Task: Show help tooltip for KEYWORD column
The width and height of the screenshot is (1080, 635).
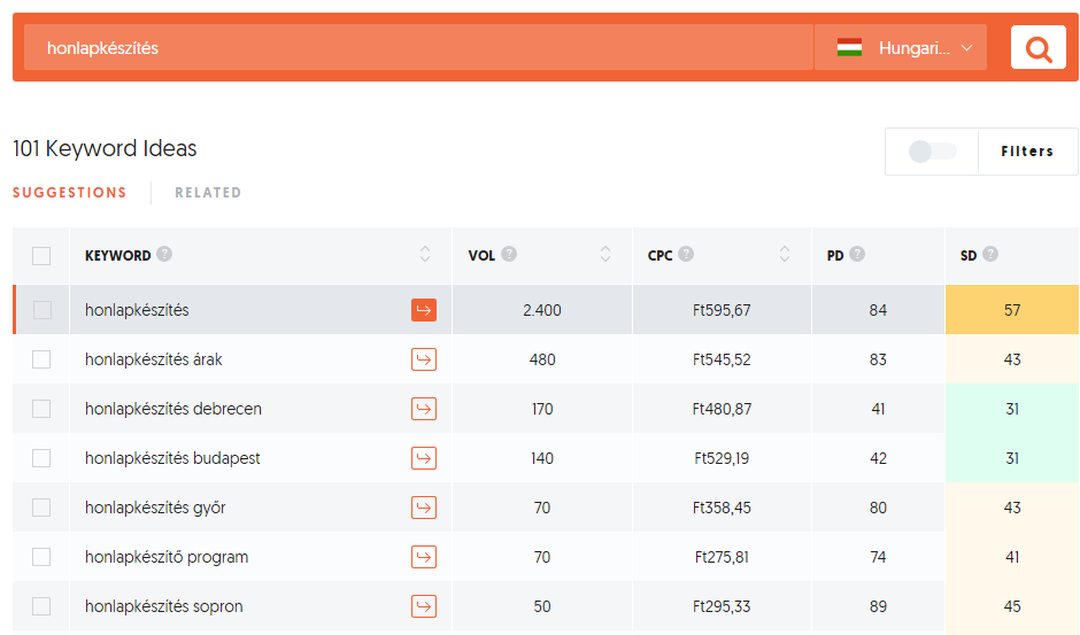Action: (x=164, y=254)
